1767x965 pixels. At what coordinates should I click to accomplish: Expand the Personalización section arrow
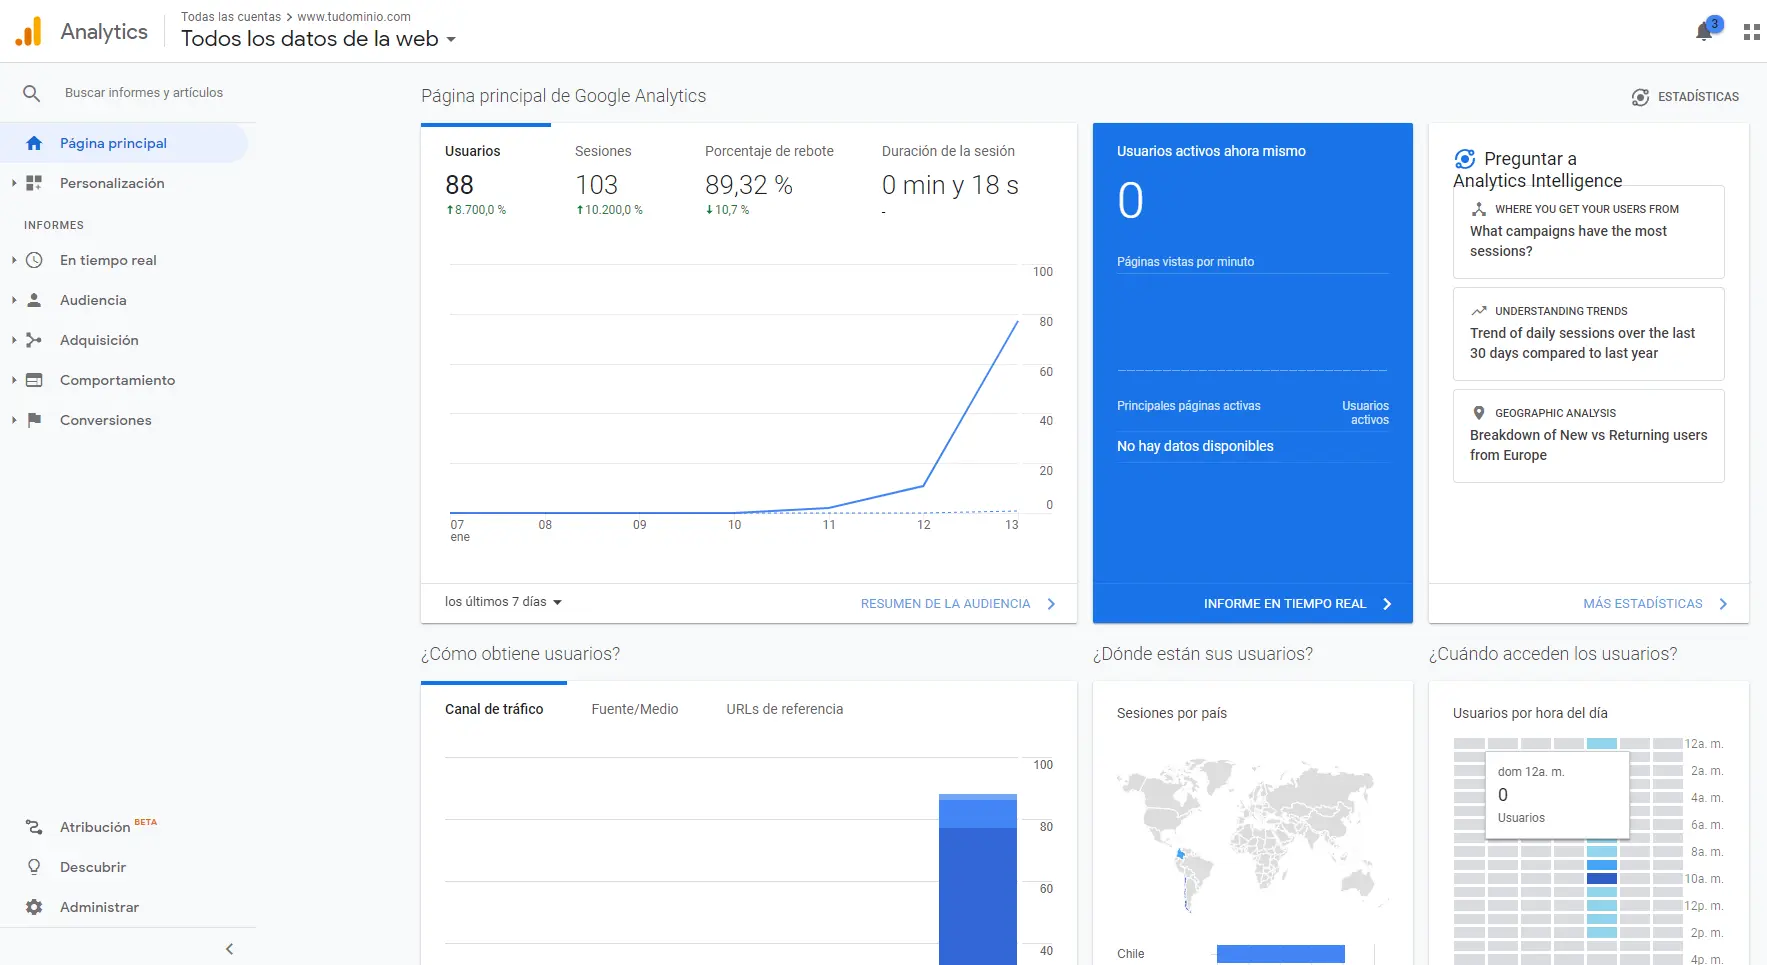click(14, 183)
